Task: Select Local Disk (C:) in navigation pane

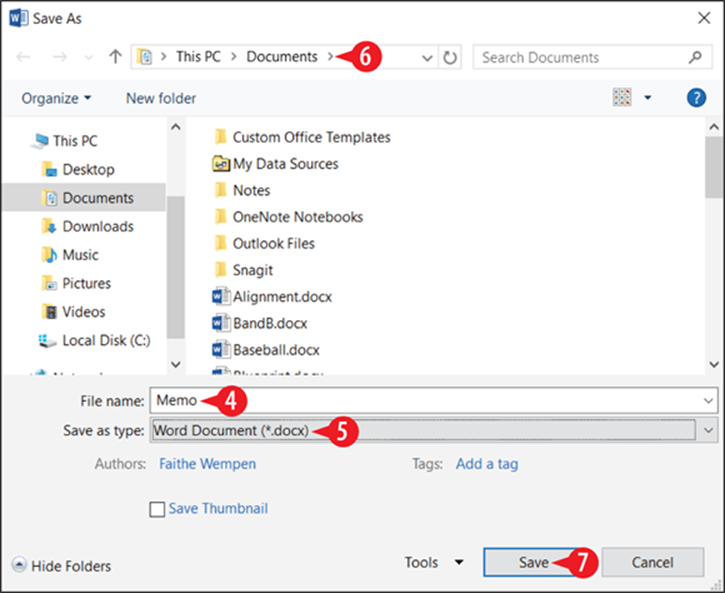Action: tap(94, 341)
